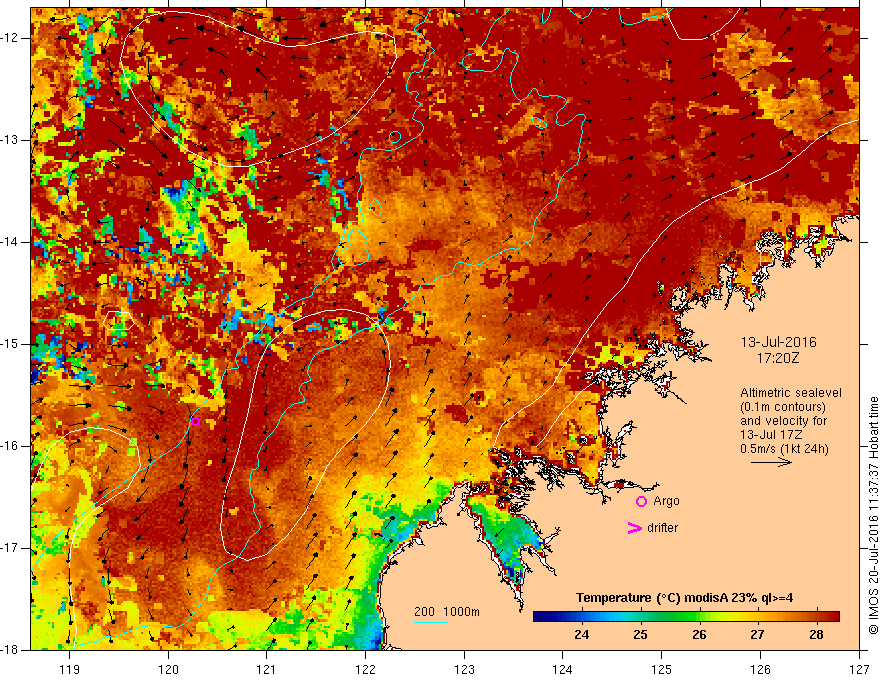This screenshot has height=680, width=880.
Task: Click the 'drifter' legend label
Action: click(x=662, y=528)
